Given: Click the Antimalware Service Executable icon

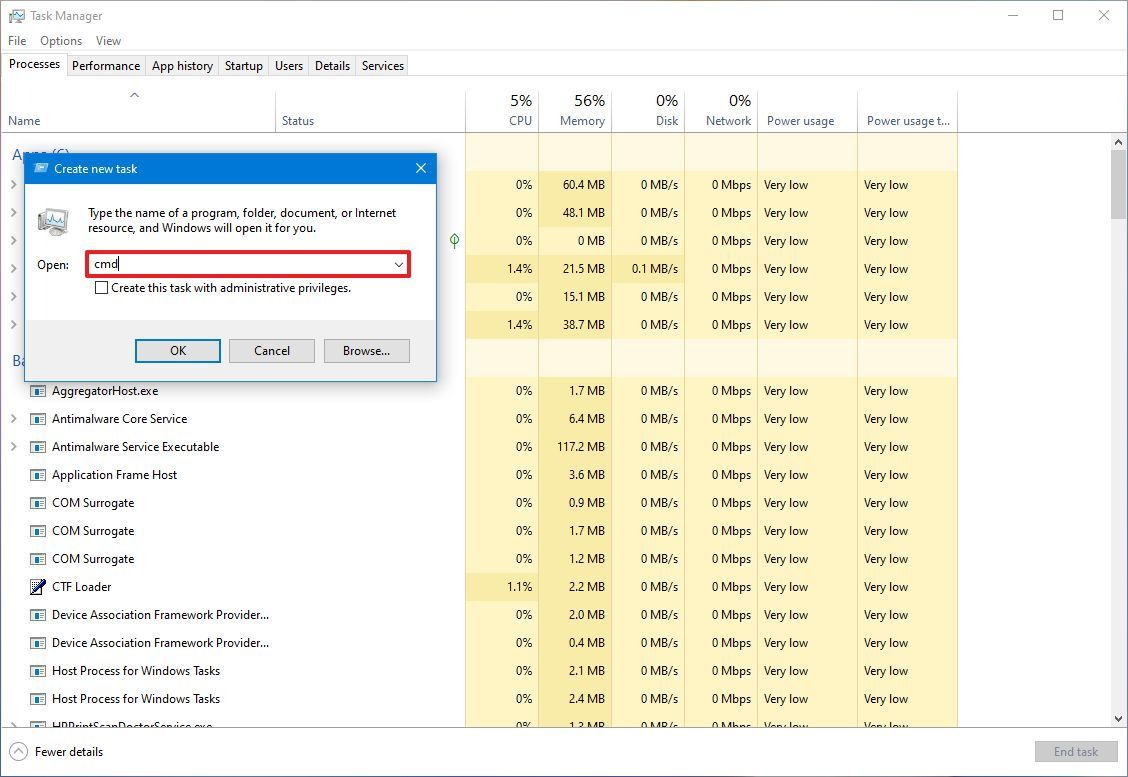Looking at the screenshot, I should coord(40,447).
